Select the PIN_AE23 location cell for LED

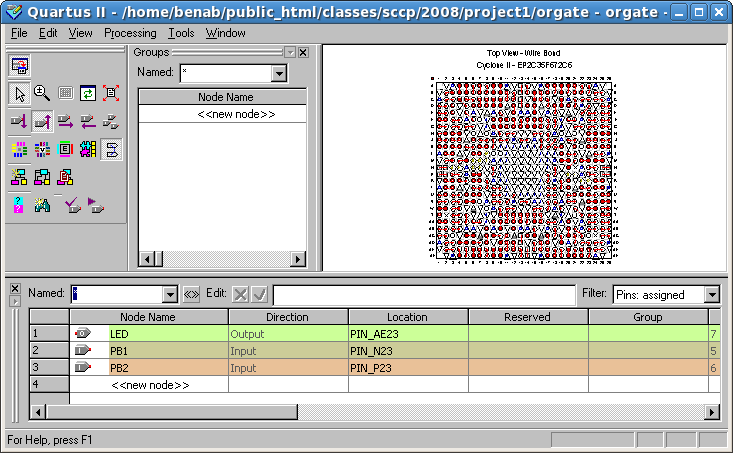pos(407,333)
